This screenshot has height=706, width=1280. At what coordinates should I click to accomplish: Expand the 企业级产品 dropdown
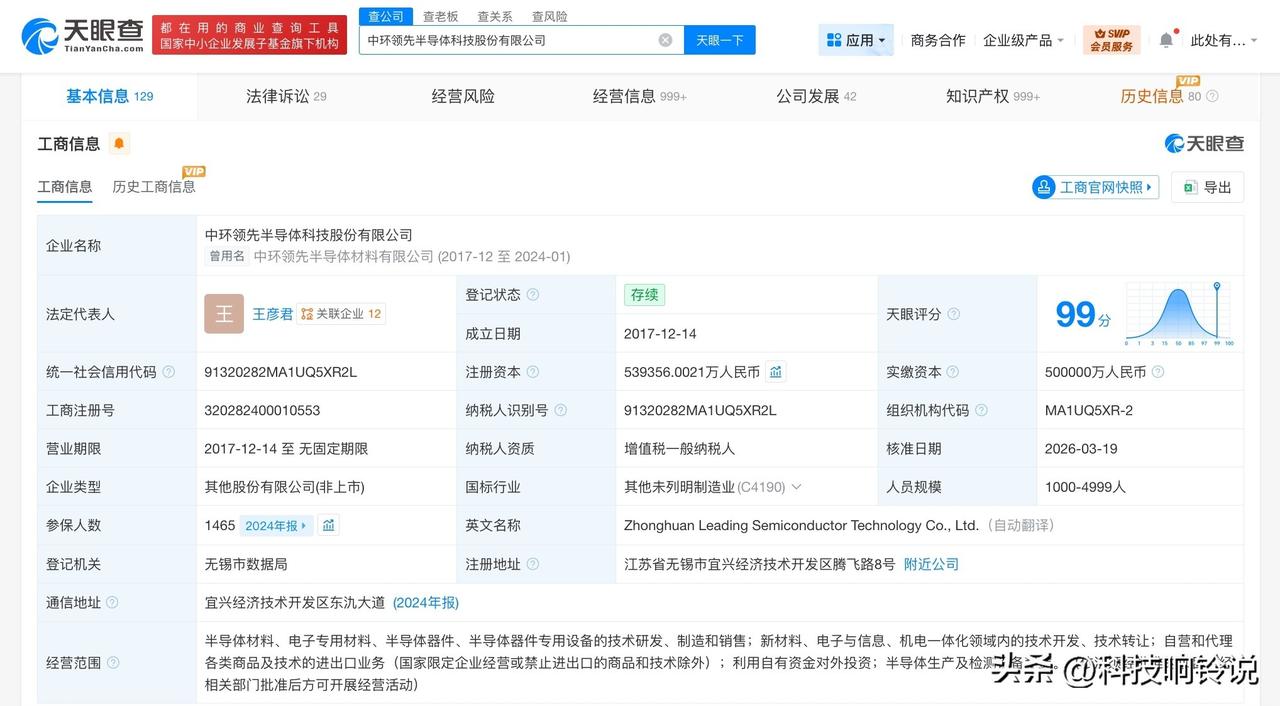click(1023, 39)
